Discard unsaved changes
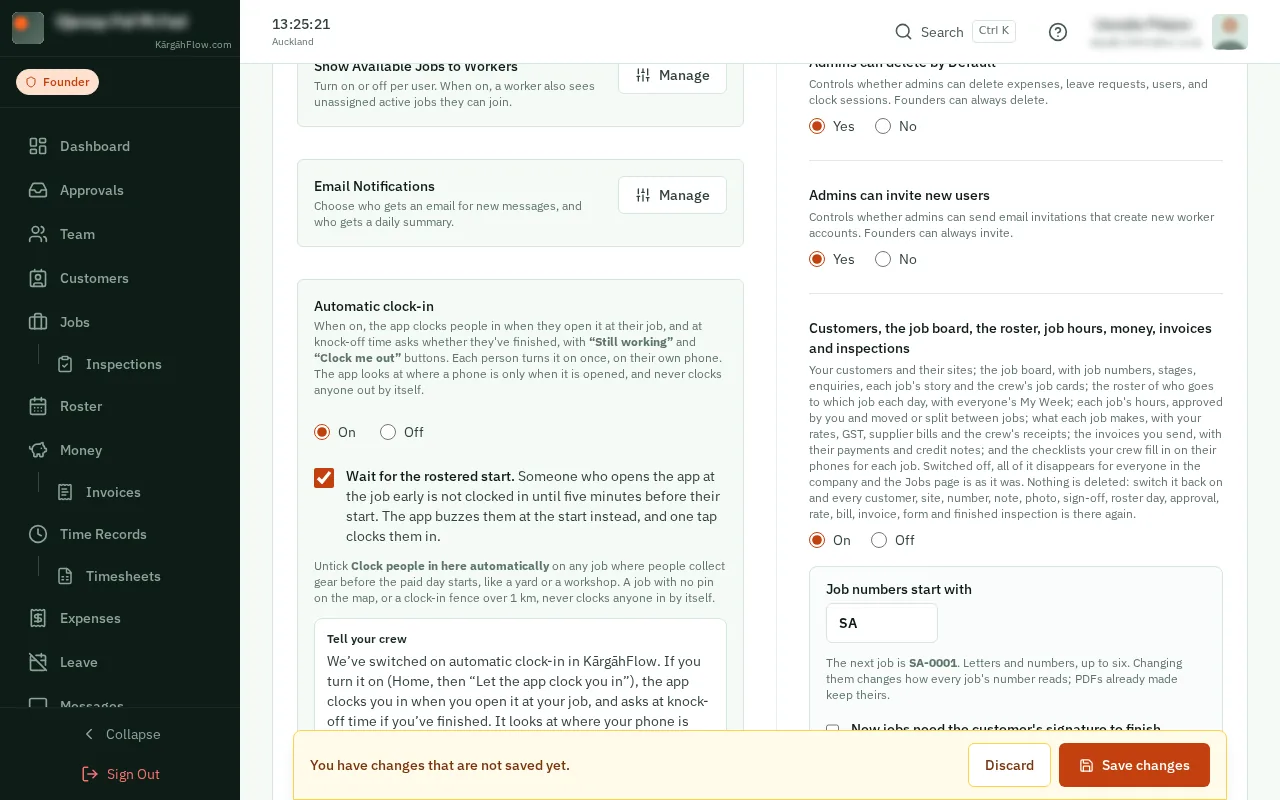This screenshot has height=800, width=1280. pos(1009,765)
